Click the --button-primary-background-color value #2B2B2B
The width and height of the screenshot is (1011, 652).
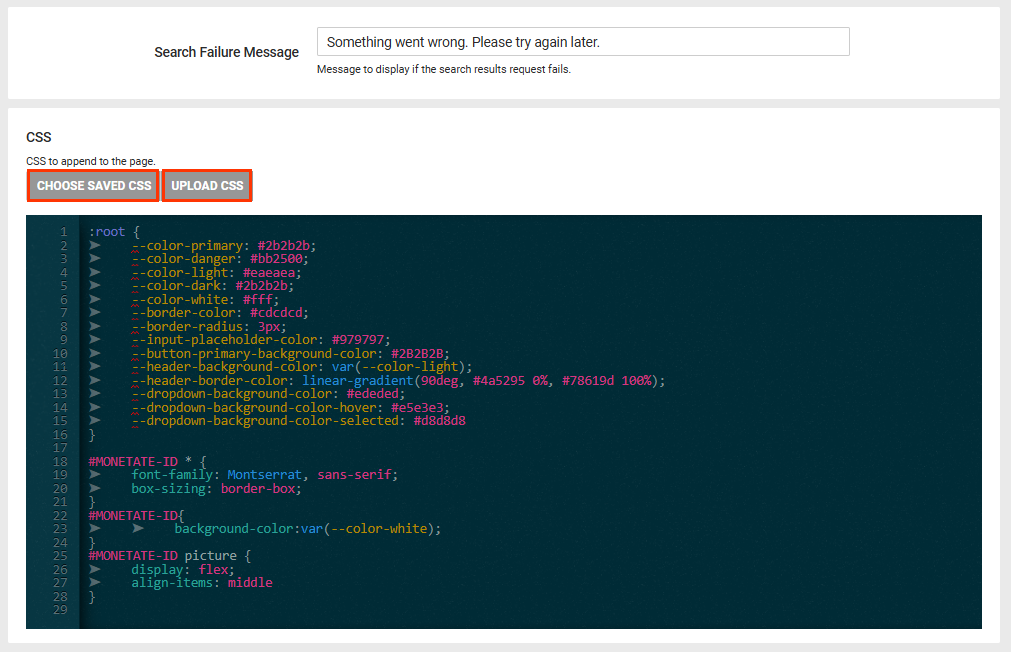pyautogui.click(x=417, y=354)
